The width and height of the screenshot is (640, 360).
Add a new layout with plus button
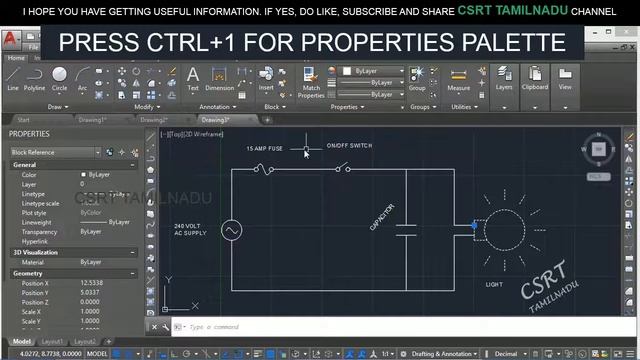click(x=109, y=342)
